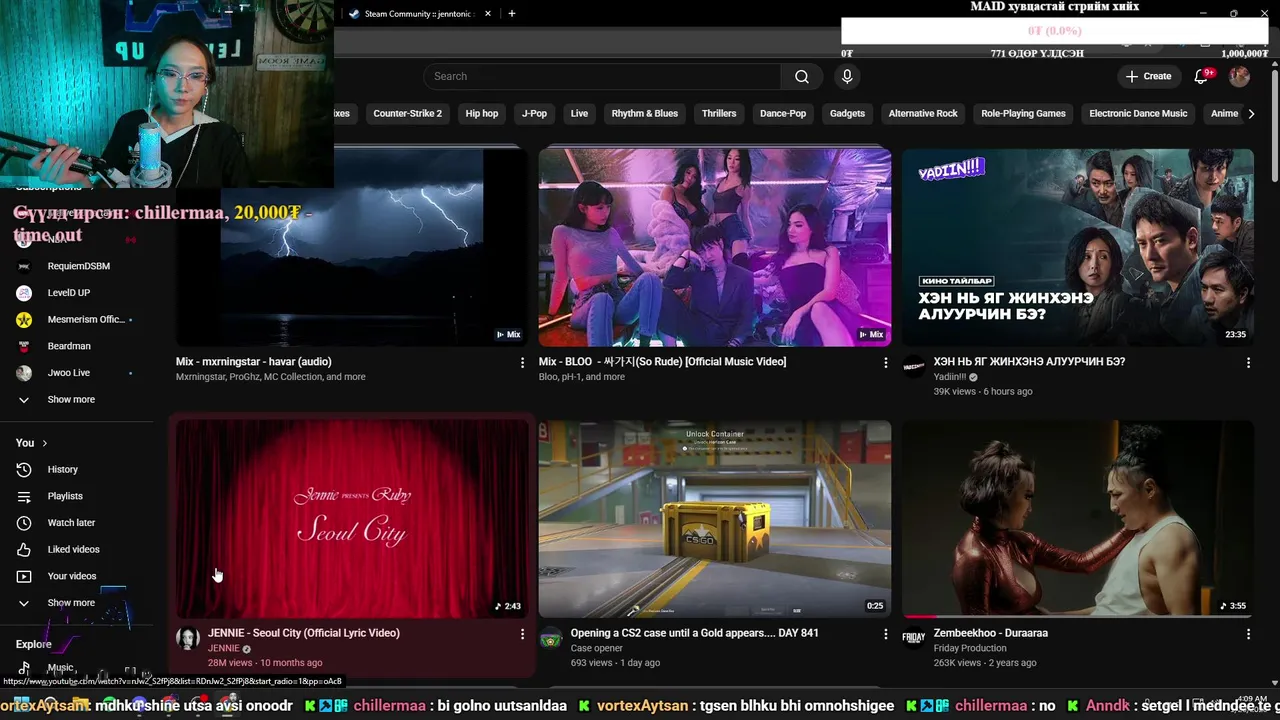Open the CS2 case opening video thumbnail
The image size is (1280, 720).
tap(715, 518)
